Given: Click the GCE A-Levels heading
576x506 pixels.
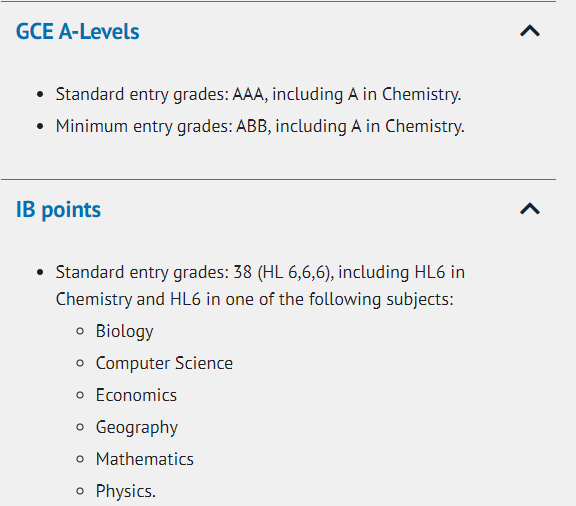Looking at the screenshot, I should (x=78, y=32).
